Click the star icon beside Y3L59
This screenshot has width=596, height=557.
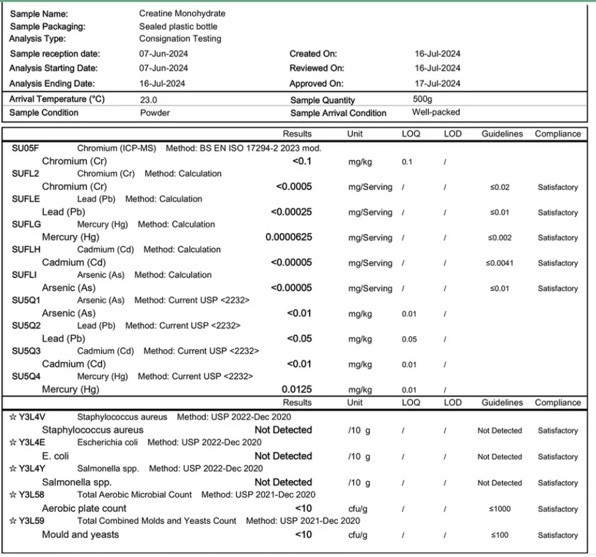[13, 521]
